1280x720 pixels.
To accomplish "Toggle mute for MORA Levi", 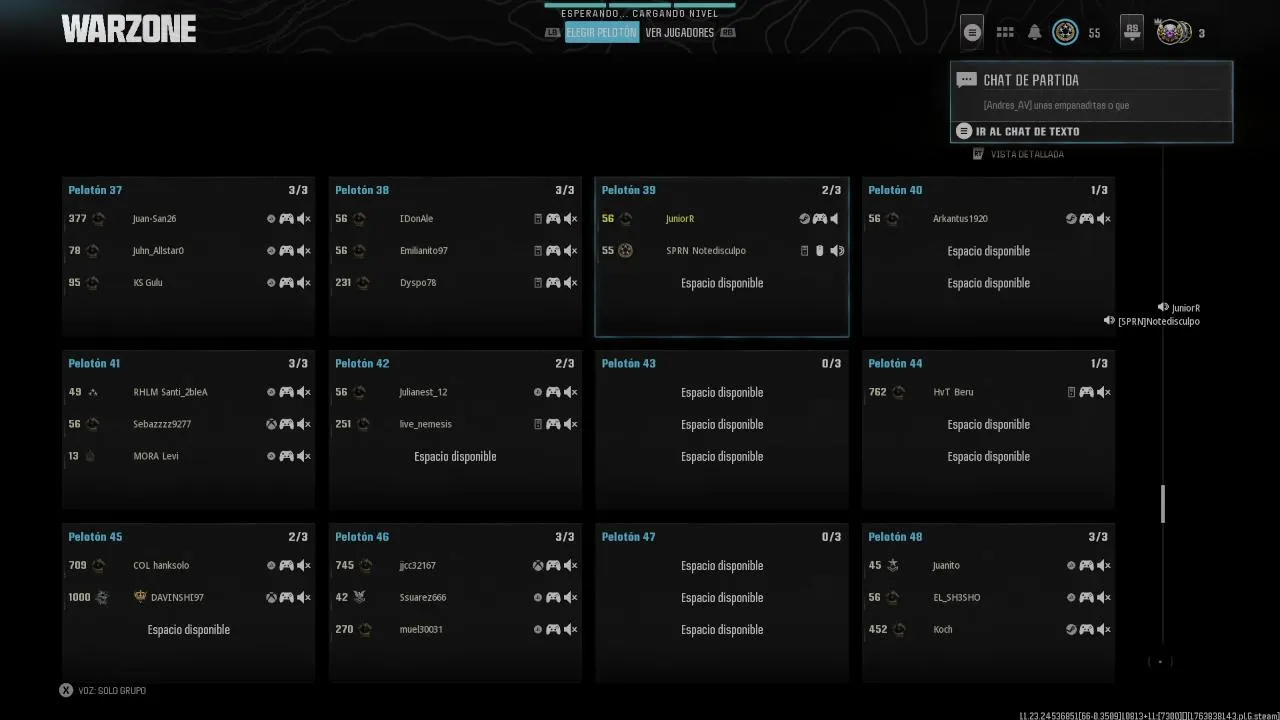I will (x=304, y=456).
